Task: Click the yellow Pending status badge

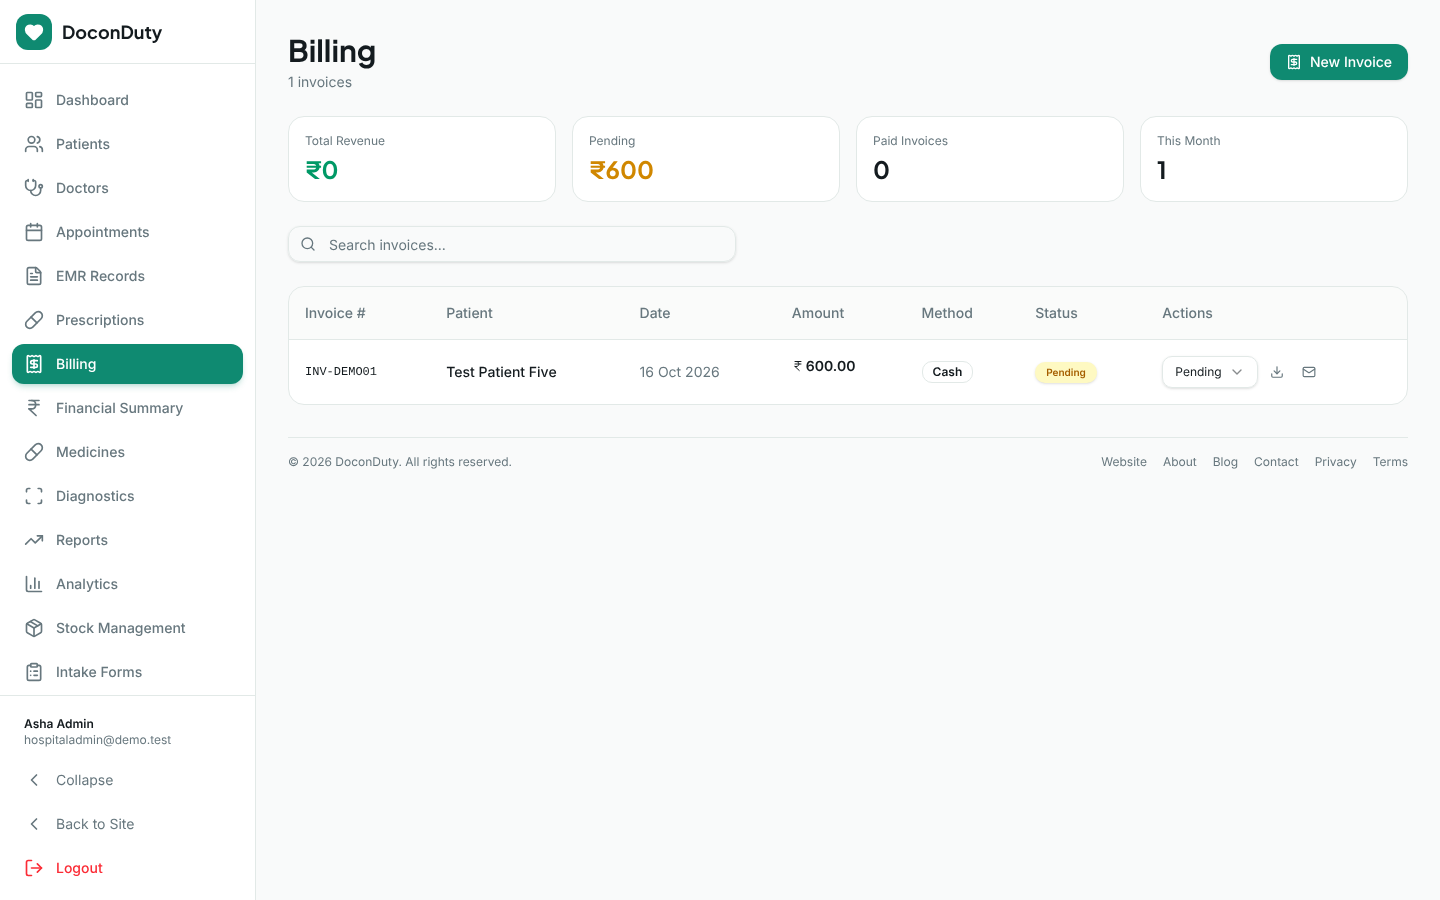Action: tap(1066, 372)
